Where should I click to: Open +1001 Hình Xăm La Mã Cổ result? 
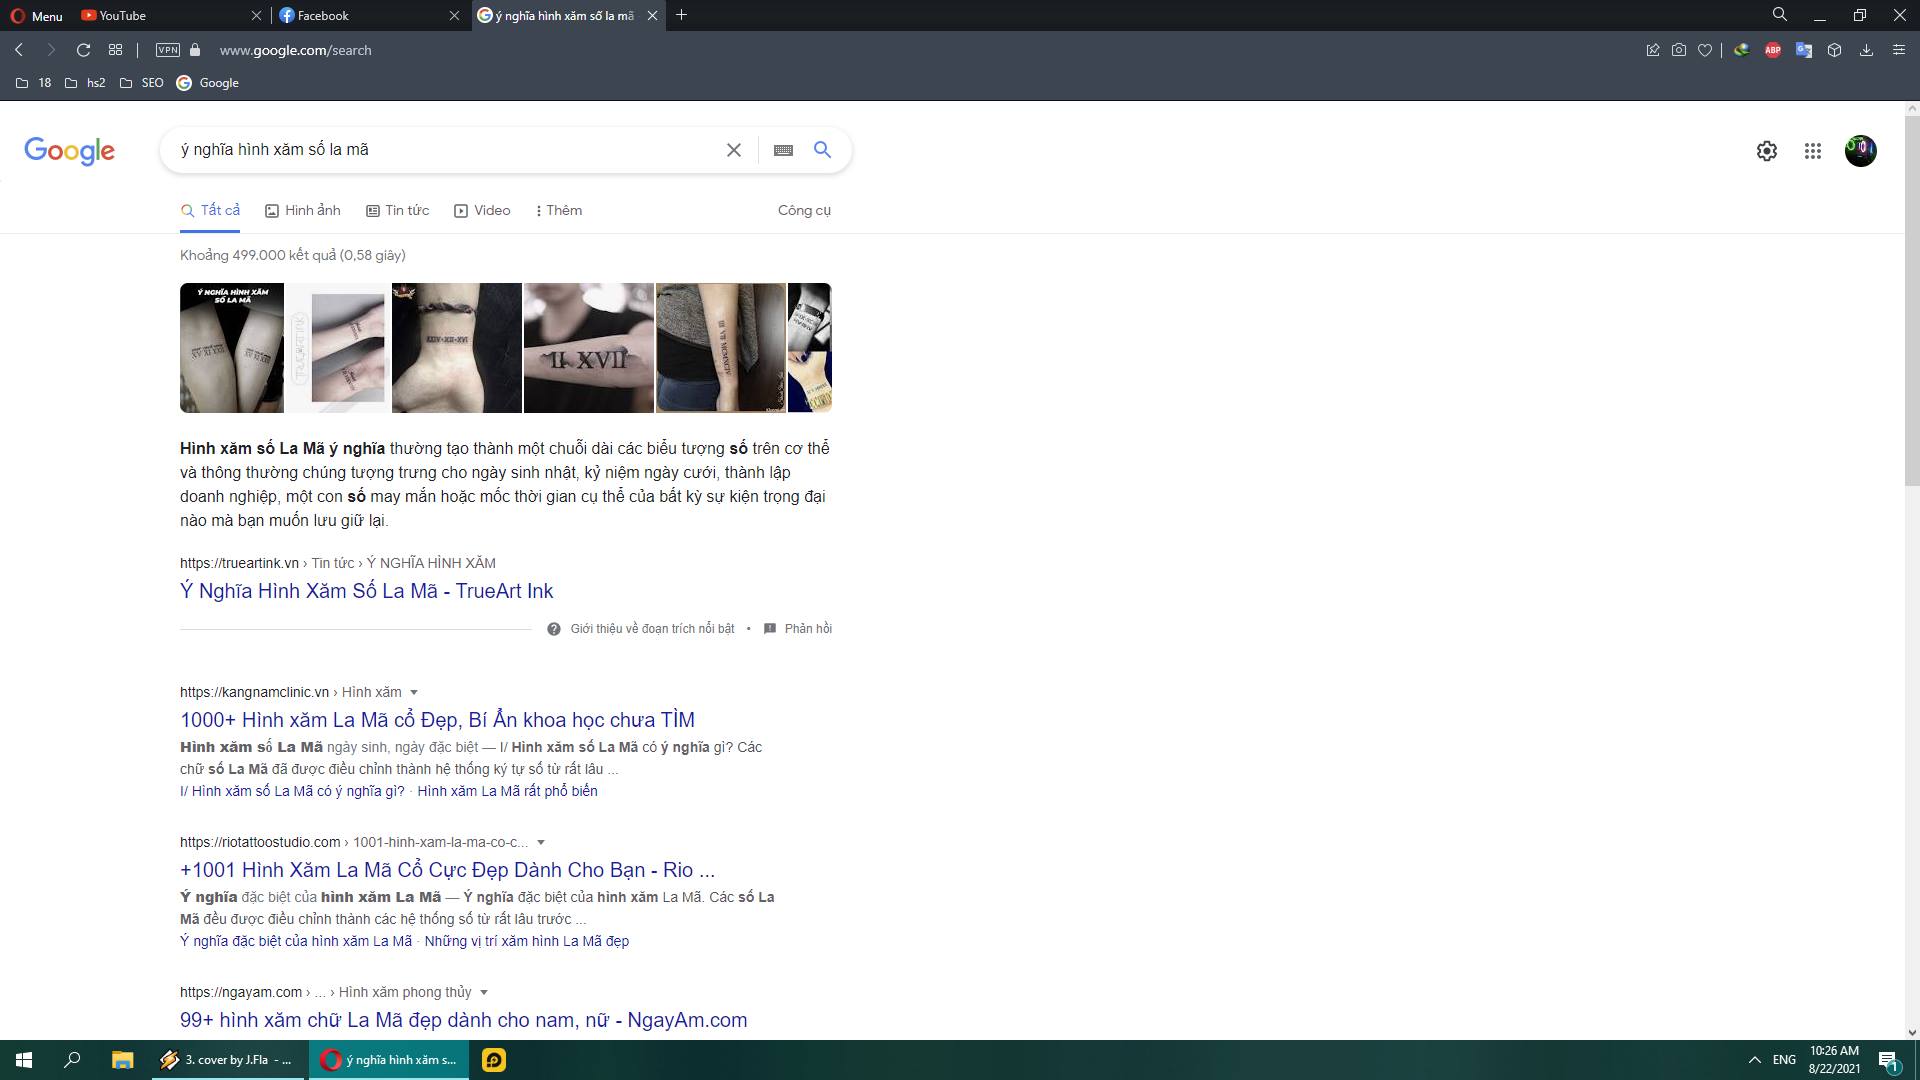coord(448,870)
